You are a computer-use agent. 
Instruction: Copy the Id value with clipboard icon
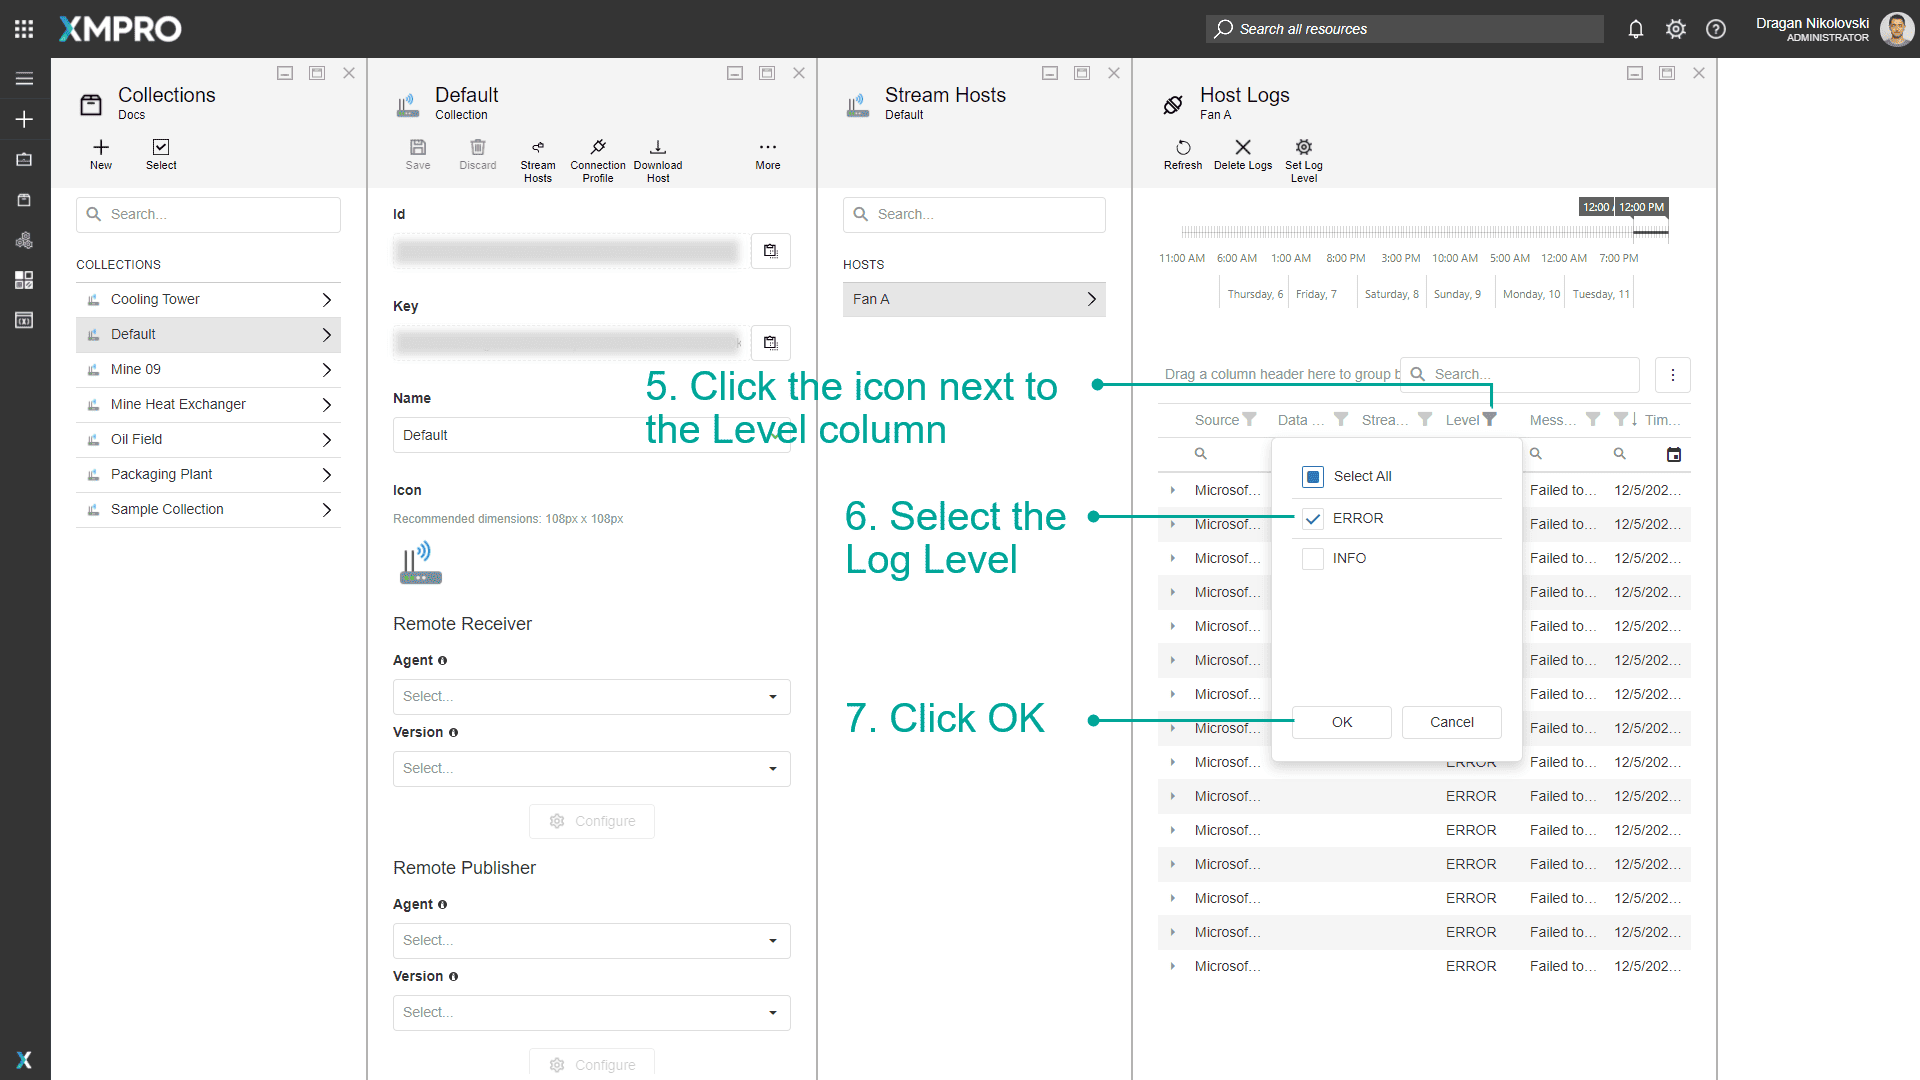pyautogui.click(x=770, y=251)
